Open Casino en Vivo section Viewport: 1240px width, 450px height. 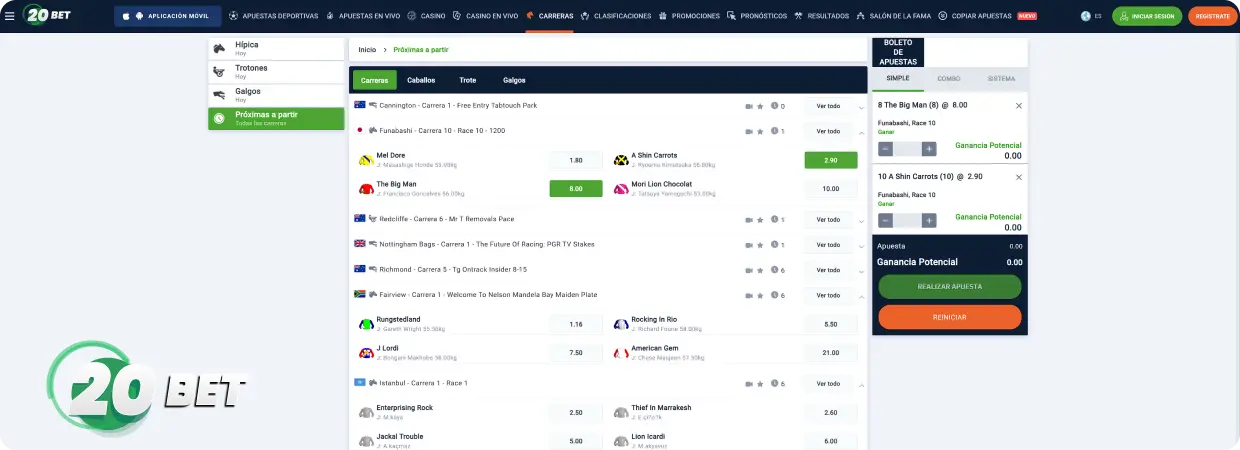[485, 16]
